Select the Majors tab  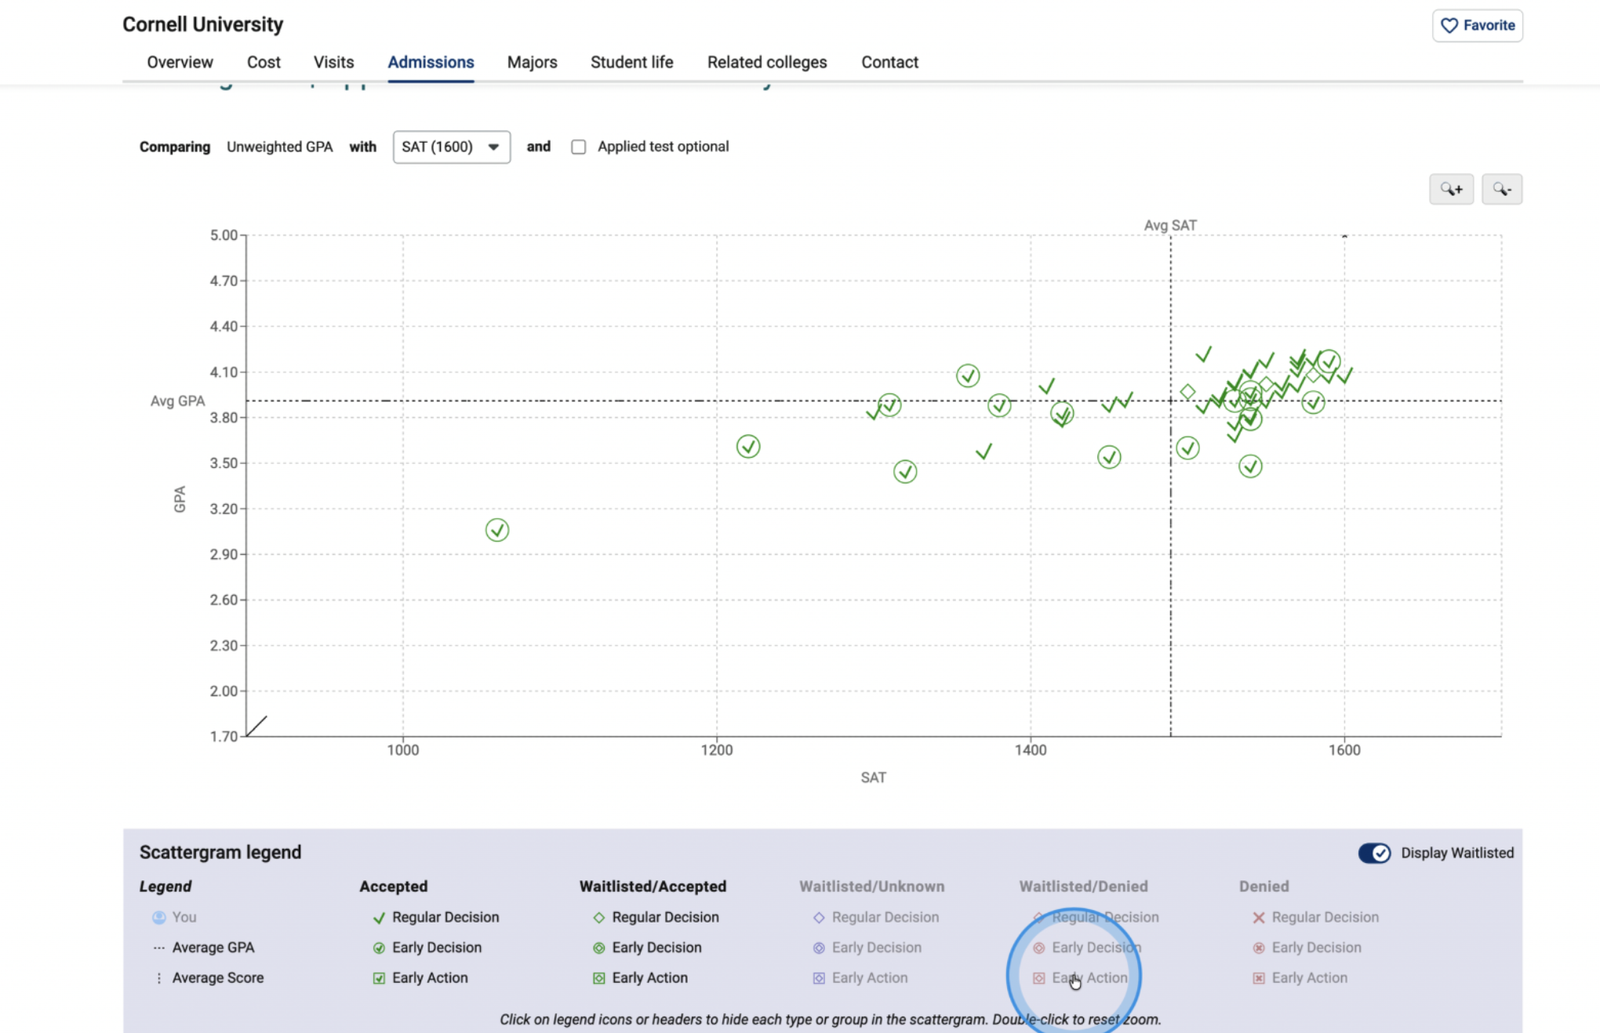(532, 62)
